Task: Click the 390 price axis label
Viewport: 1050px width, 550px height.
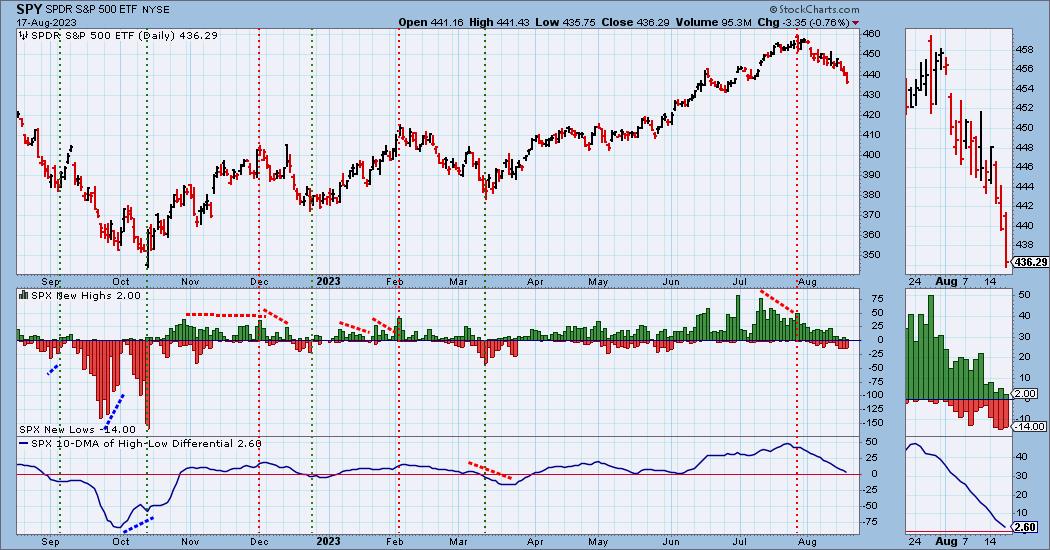Action: pos(871,175)
